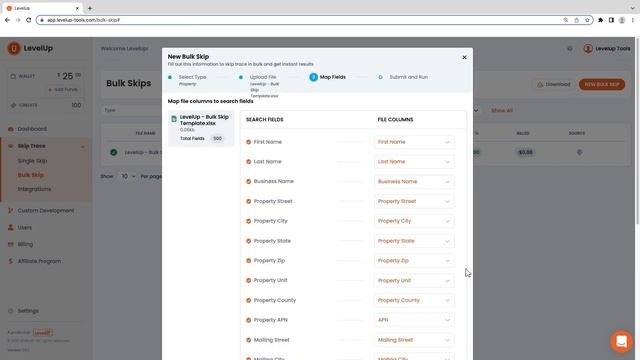Open Single Skip in sidebar
640x360 pixels.
coord(32,161)
